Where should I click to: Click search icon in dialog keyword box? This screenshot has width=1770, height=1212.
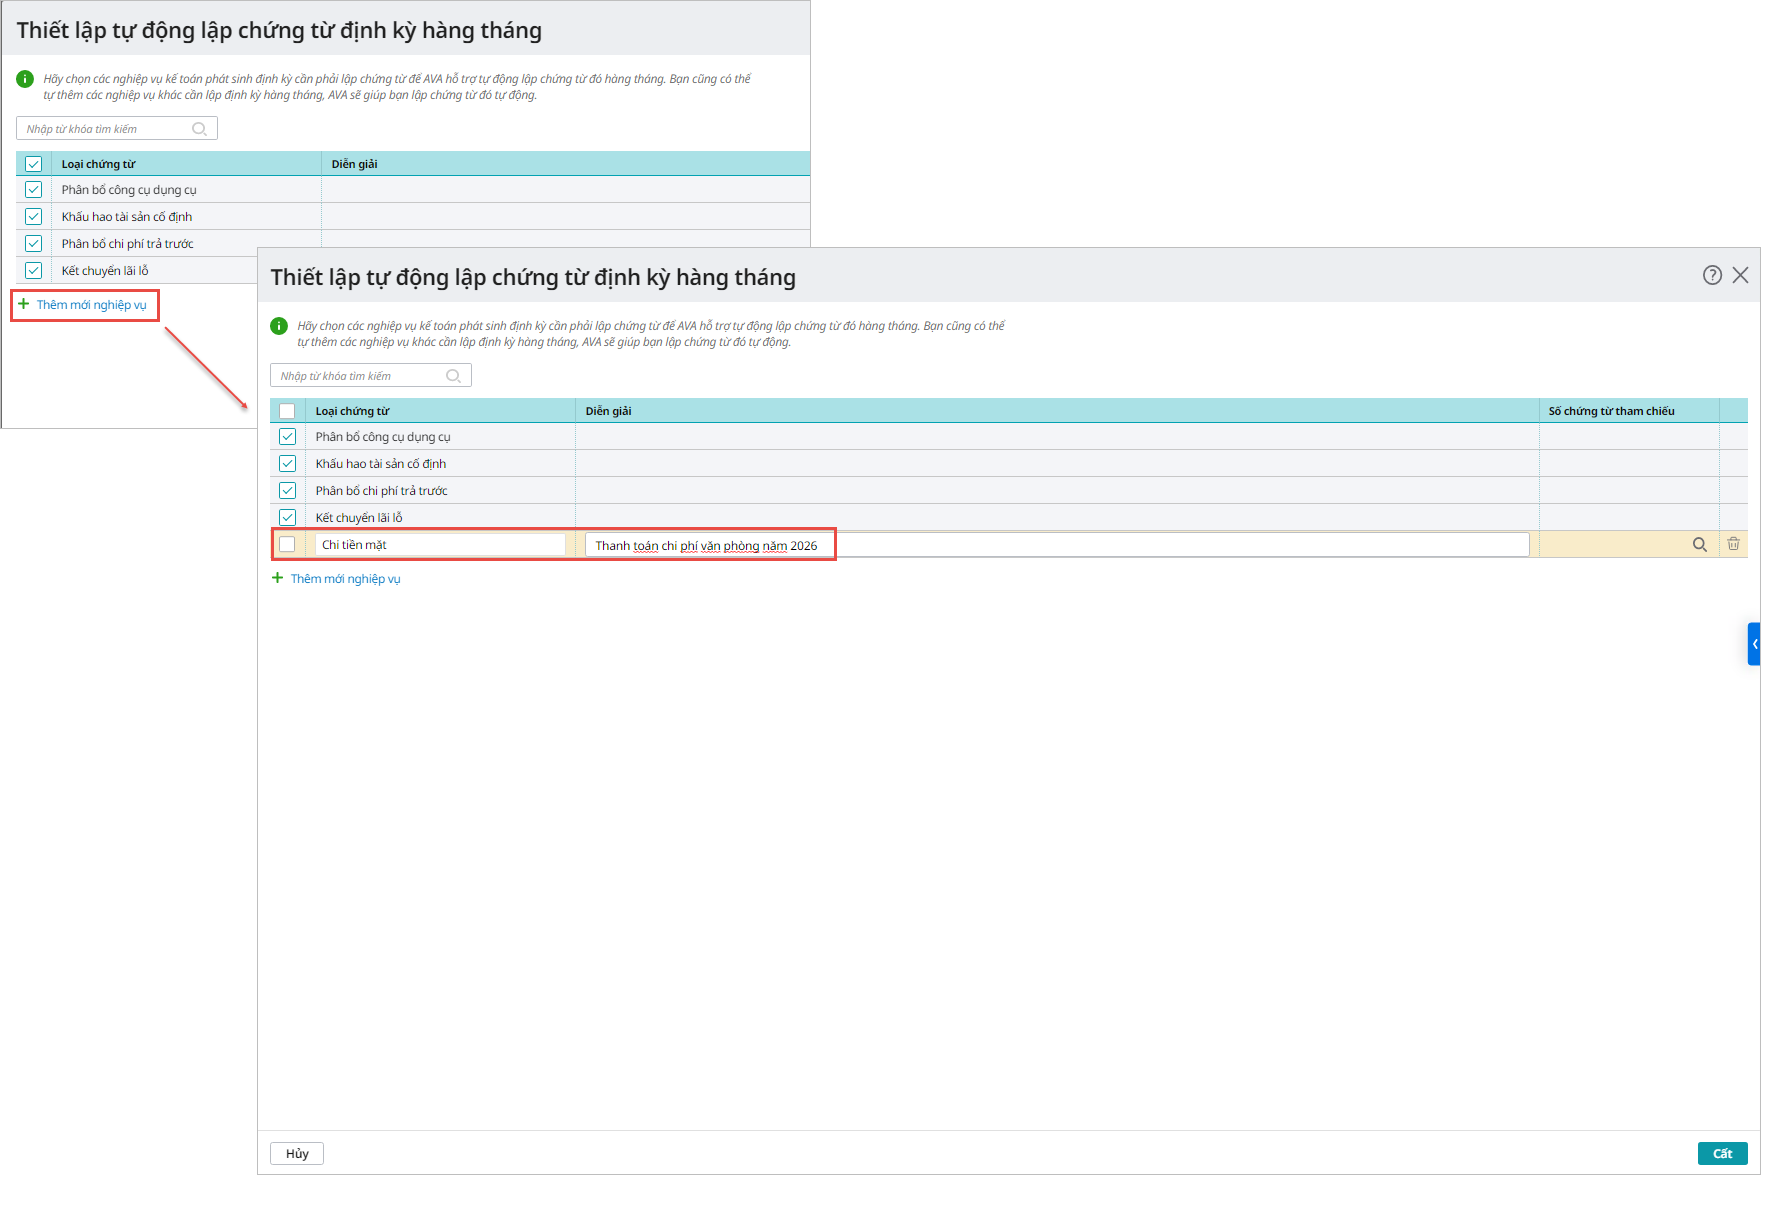click(453, 376)
